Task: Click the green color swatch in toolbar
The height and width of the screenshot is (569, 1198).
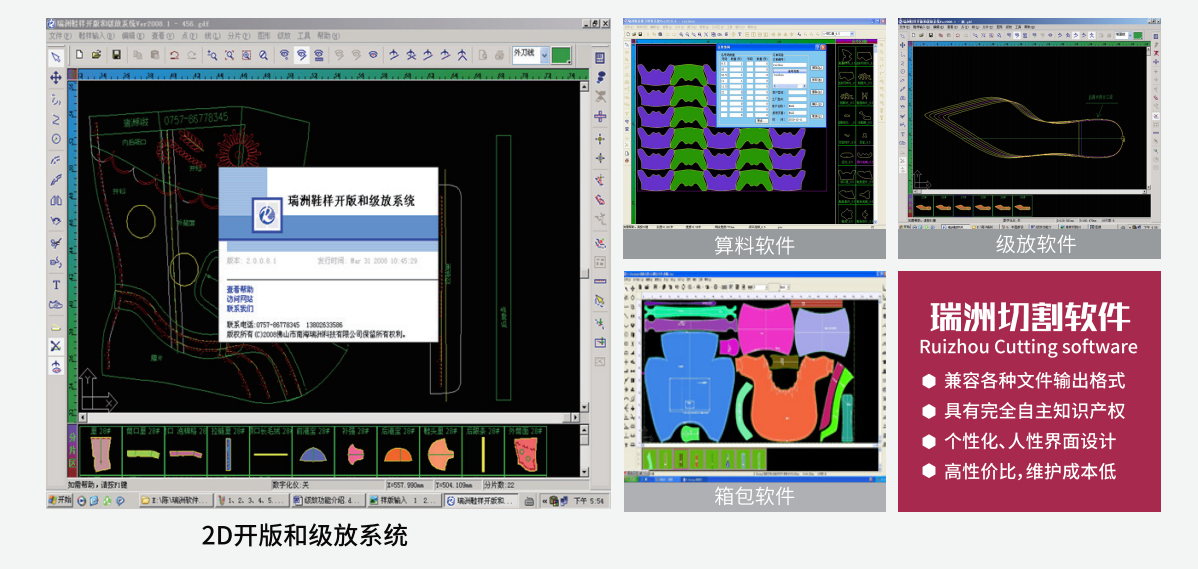Action: point(562,55)
